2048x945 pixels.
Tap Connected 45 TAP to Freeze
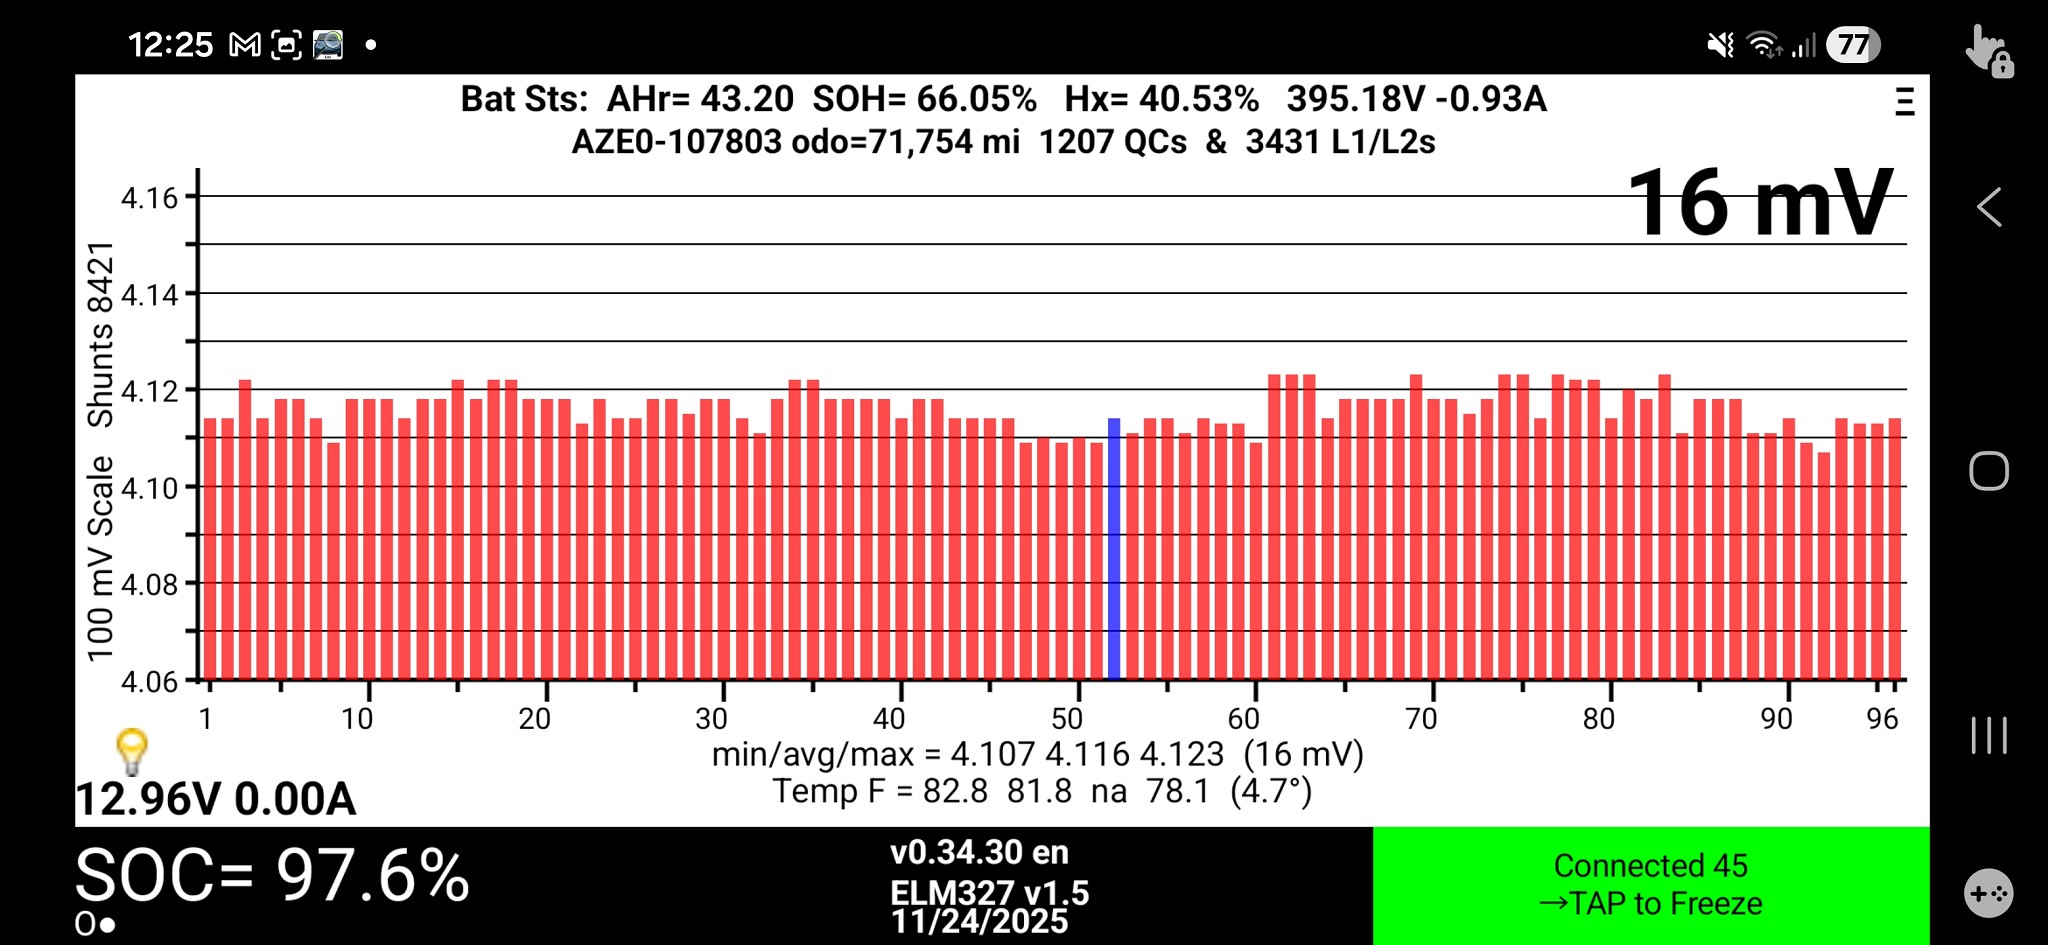click(1650, 885)
